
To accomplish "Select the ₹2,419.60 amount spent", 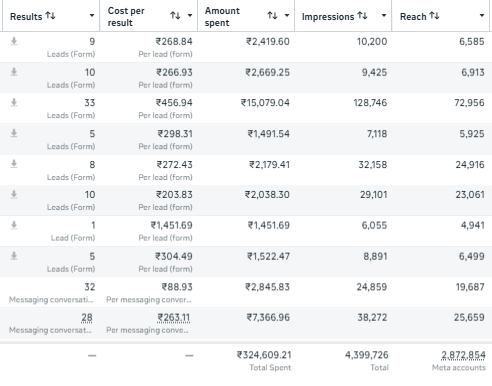I will [268, 42].
